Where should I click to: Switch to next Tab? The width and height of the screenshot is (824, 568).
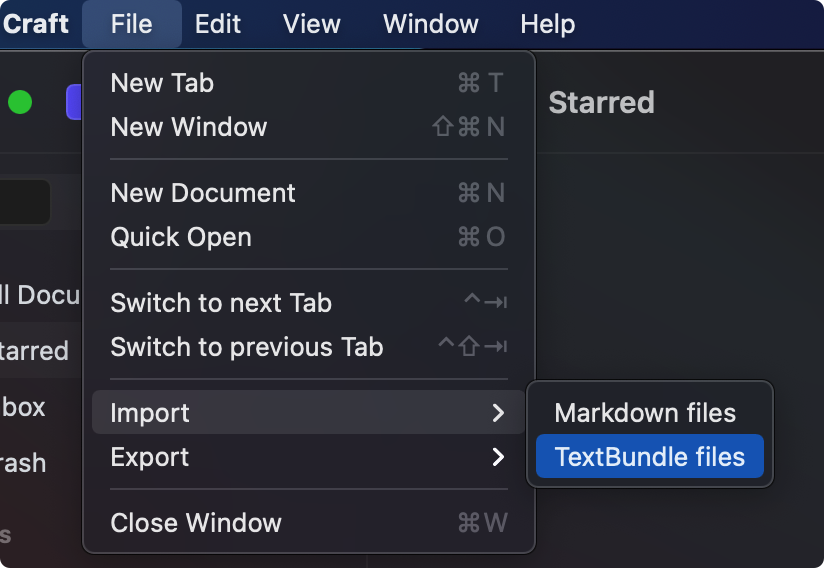(221, 303)
